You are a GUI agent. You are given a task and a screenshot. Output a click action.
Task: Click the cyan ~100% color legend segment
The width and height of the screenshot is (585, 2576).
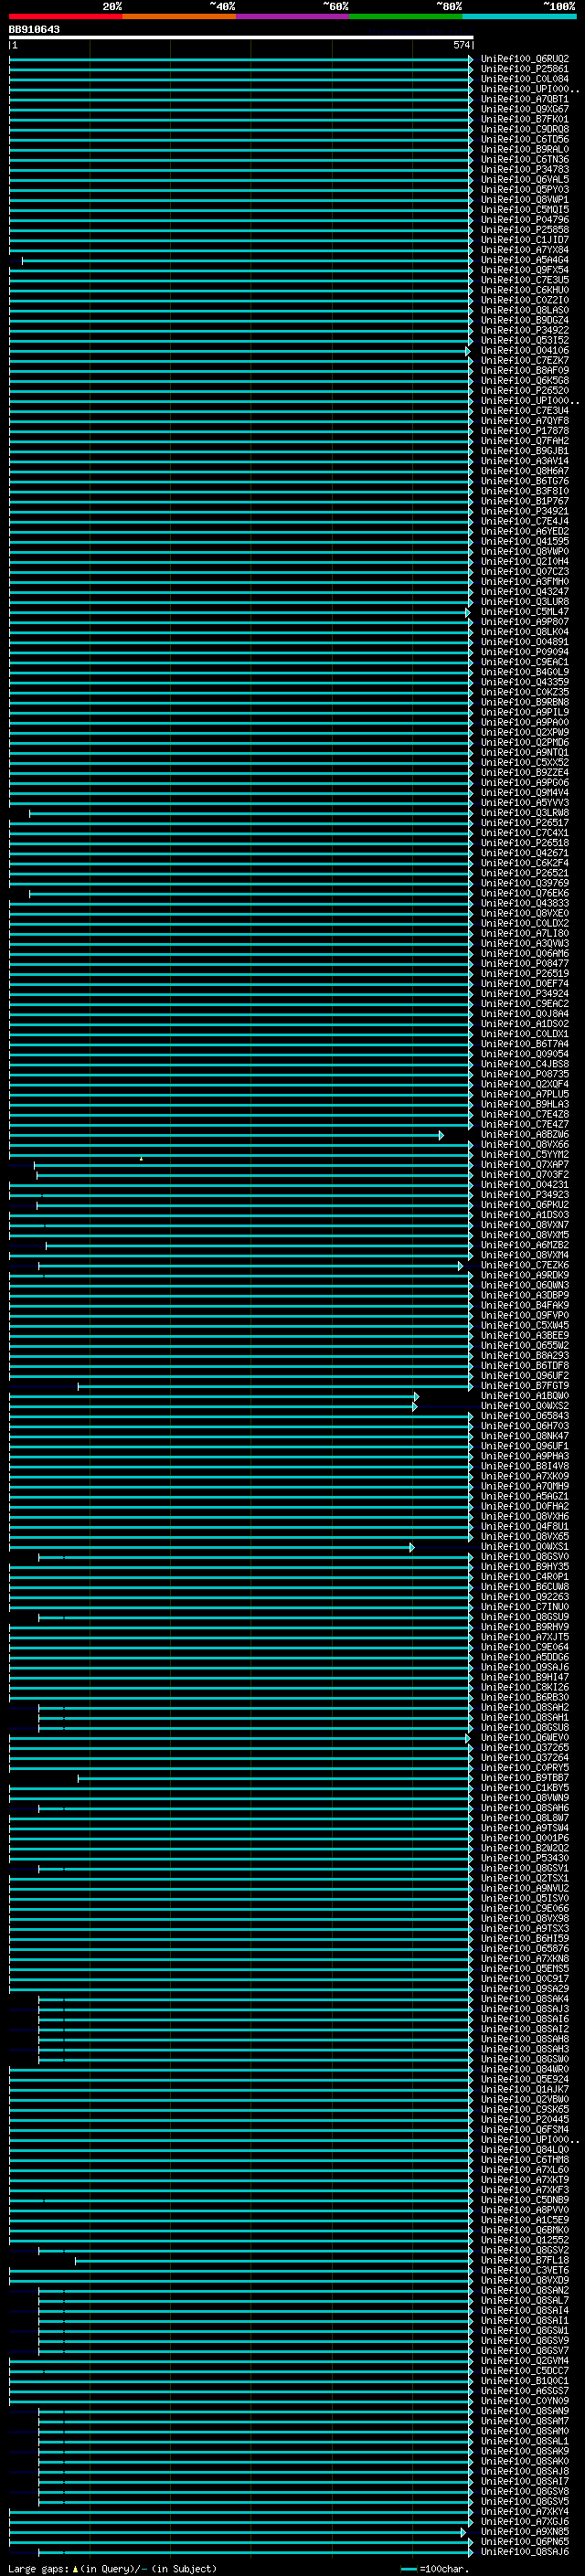519,16
